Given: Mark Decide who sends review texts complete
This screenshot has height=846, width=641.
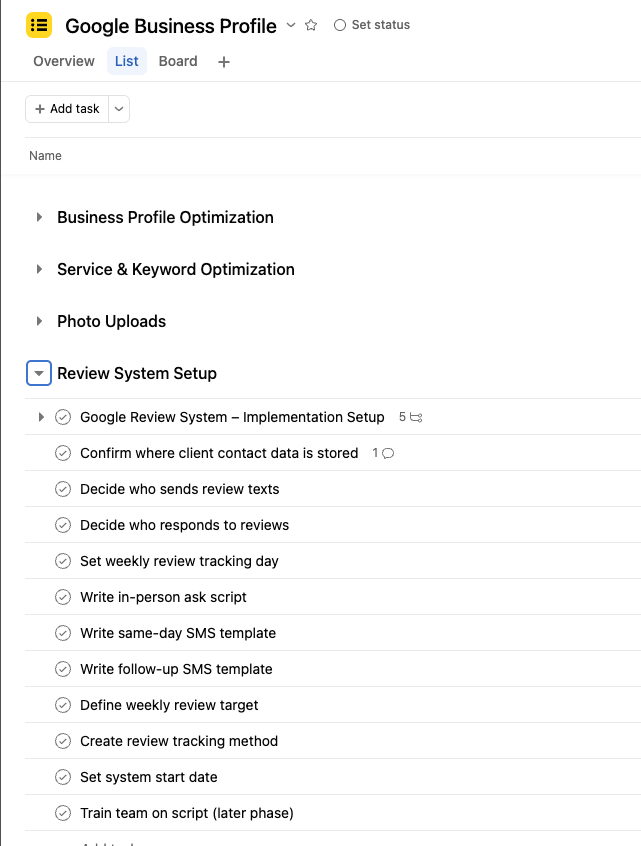Looking at the screenshot, I should tap(63, 489).
